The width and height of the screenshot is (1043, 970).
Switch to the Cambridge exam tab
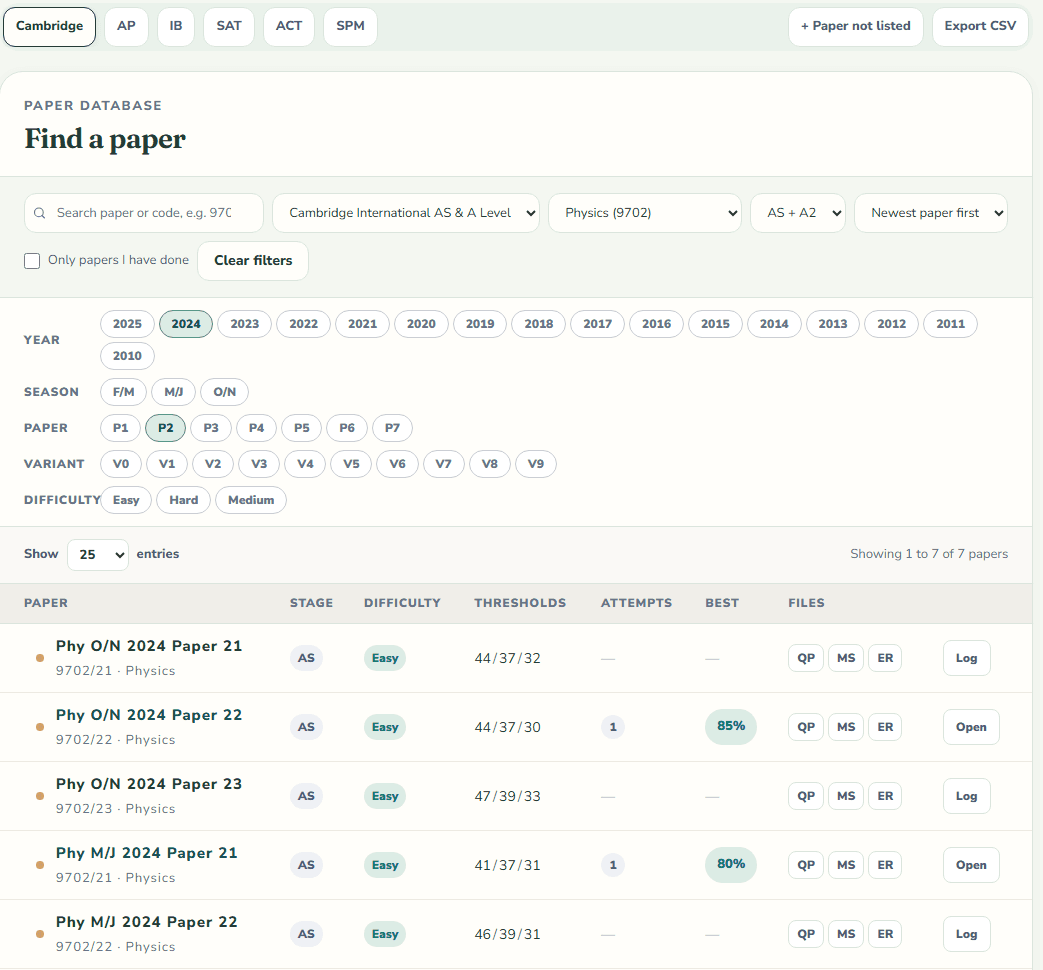coord(49,27)
